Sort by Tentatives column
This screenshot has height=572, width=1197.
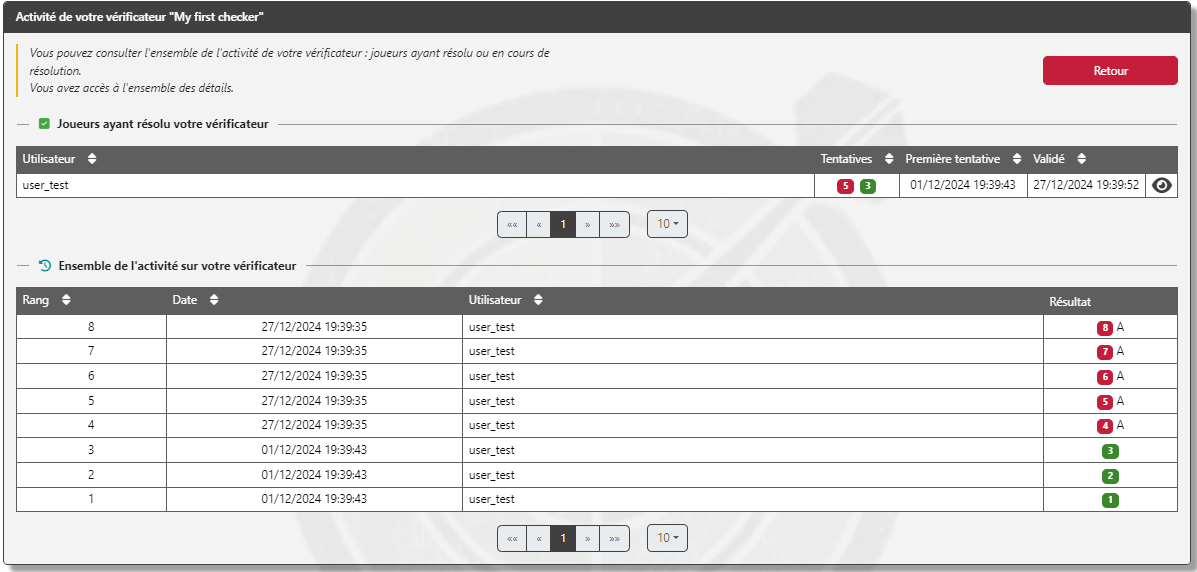pyautogui.click(x=889, y=159)
